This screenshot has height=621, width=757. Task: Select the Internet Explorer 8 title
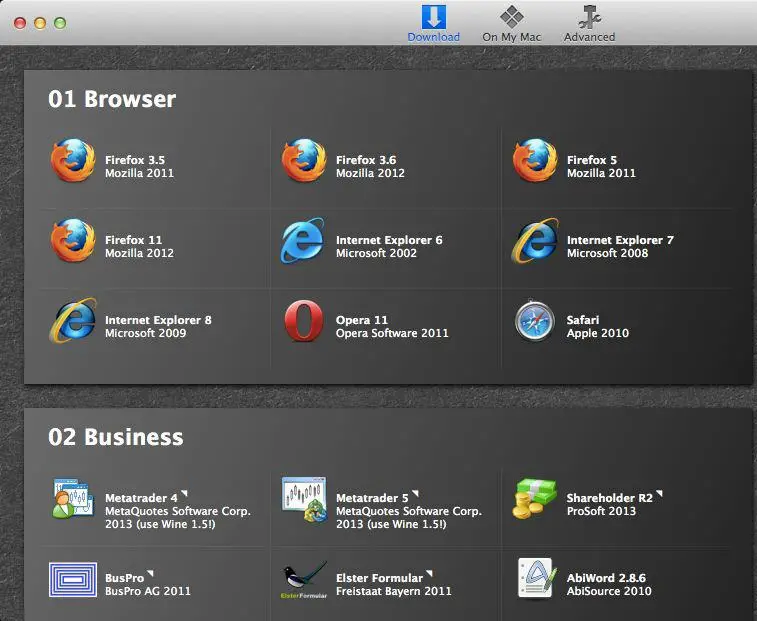(158, 320)
